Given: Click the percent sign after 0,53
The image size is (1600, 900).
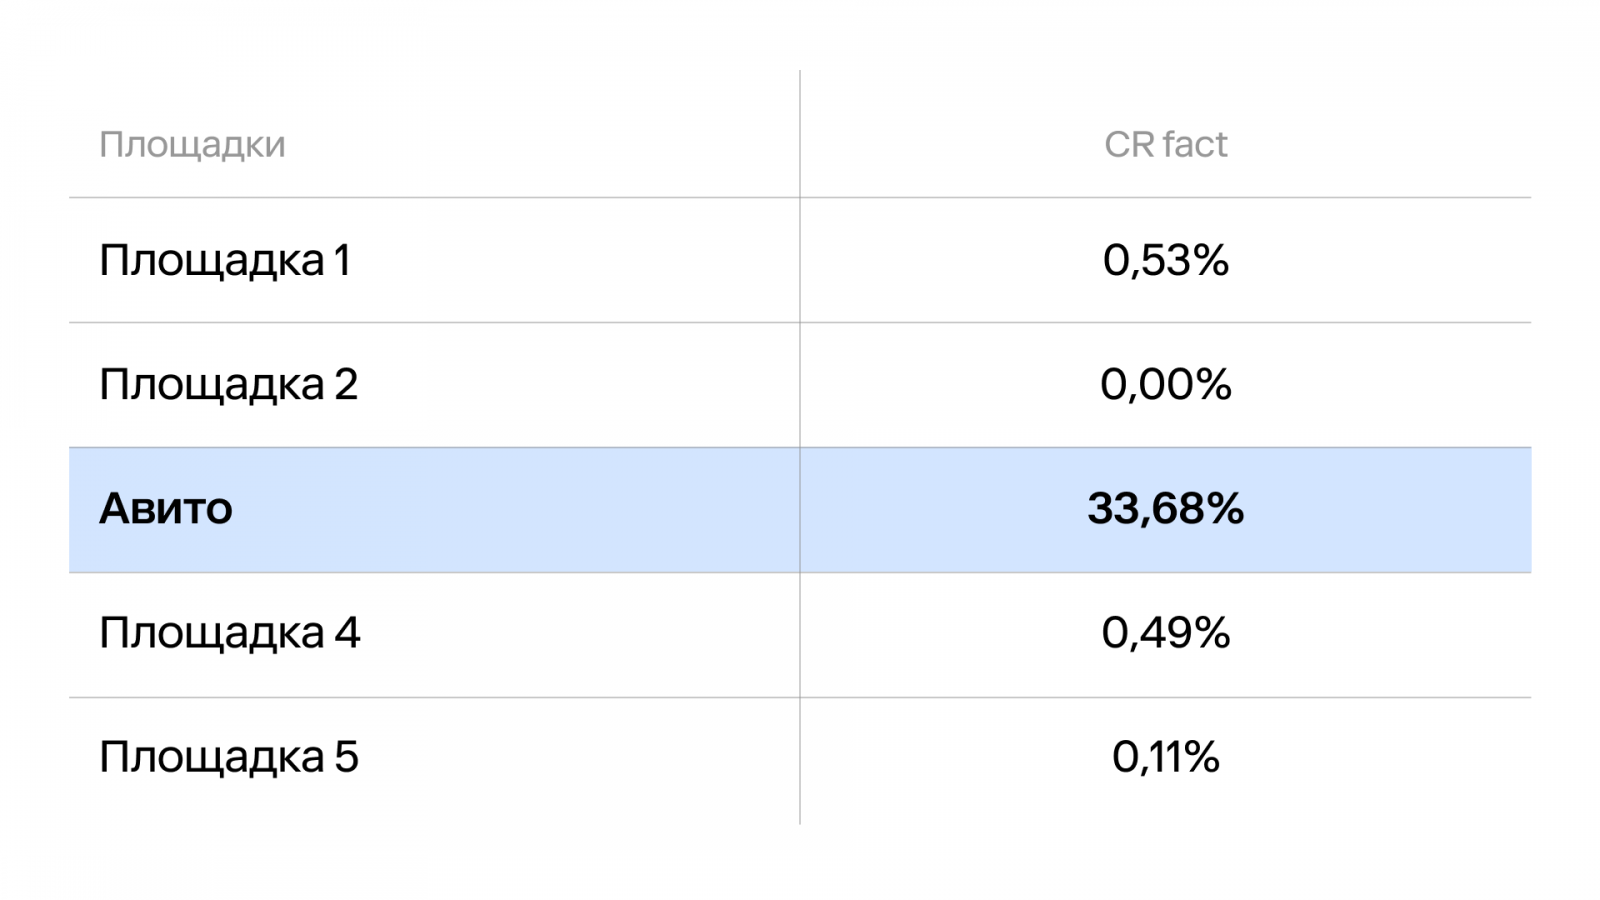Looking at the screenshot, I should [x=1211, y=260].
